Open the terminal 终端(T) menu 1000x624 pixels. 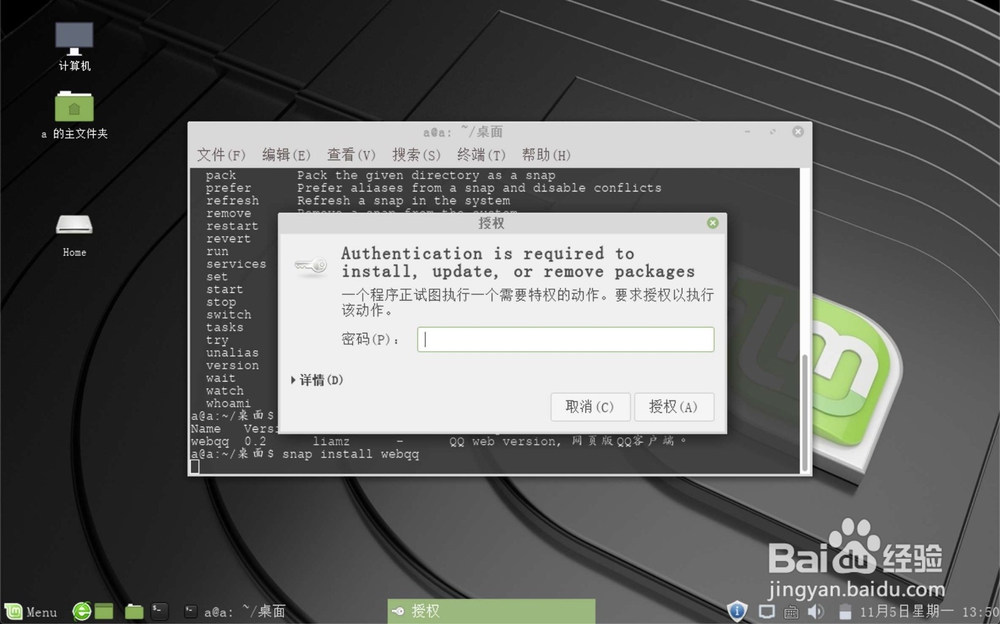click(481, 154)
